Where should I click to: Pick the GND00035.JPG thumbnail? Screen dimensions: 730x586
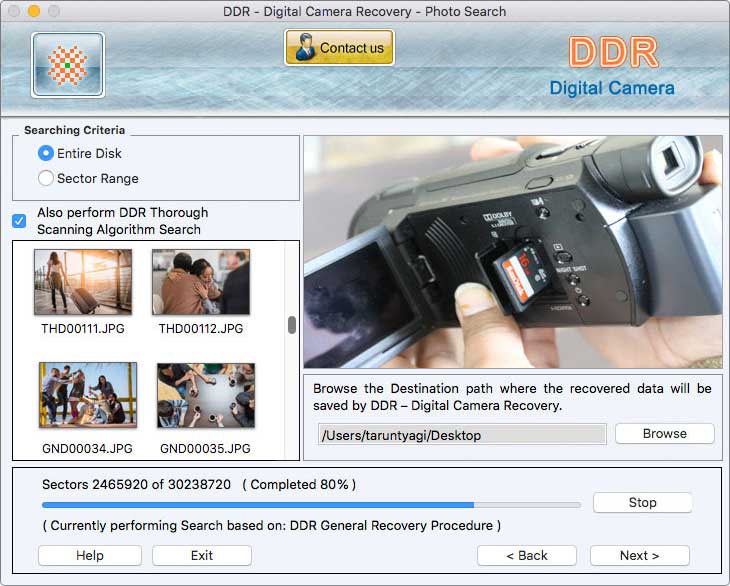point(206,395)
